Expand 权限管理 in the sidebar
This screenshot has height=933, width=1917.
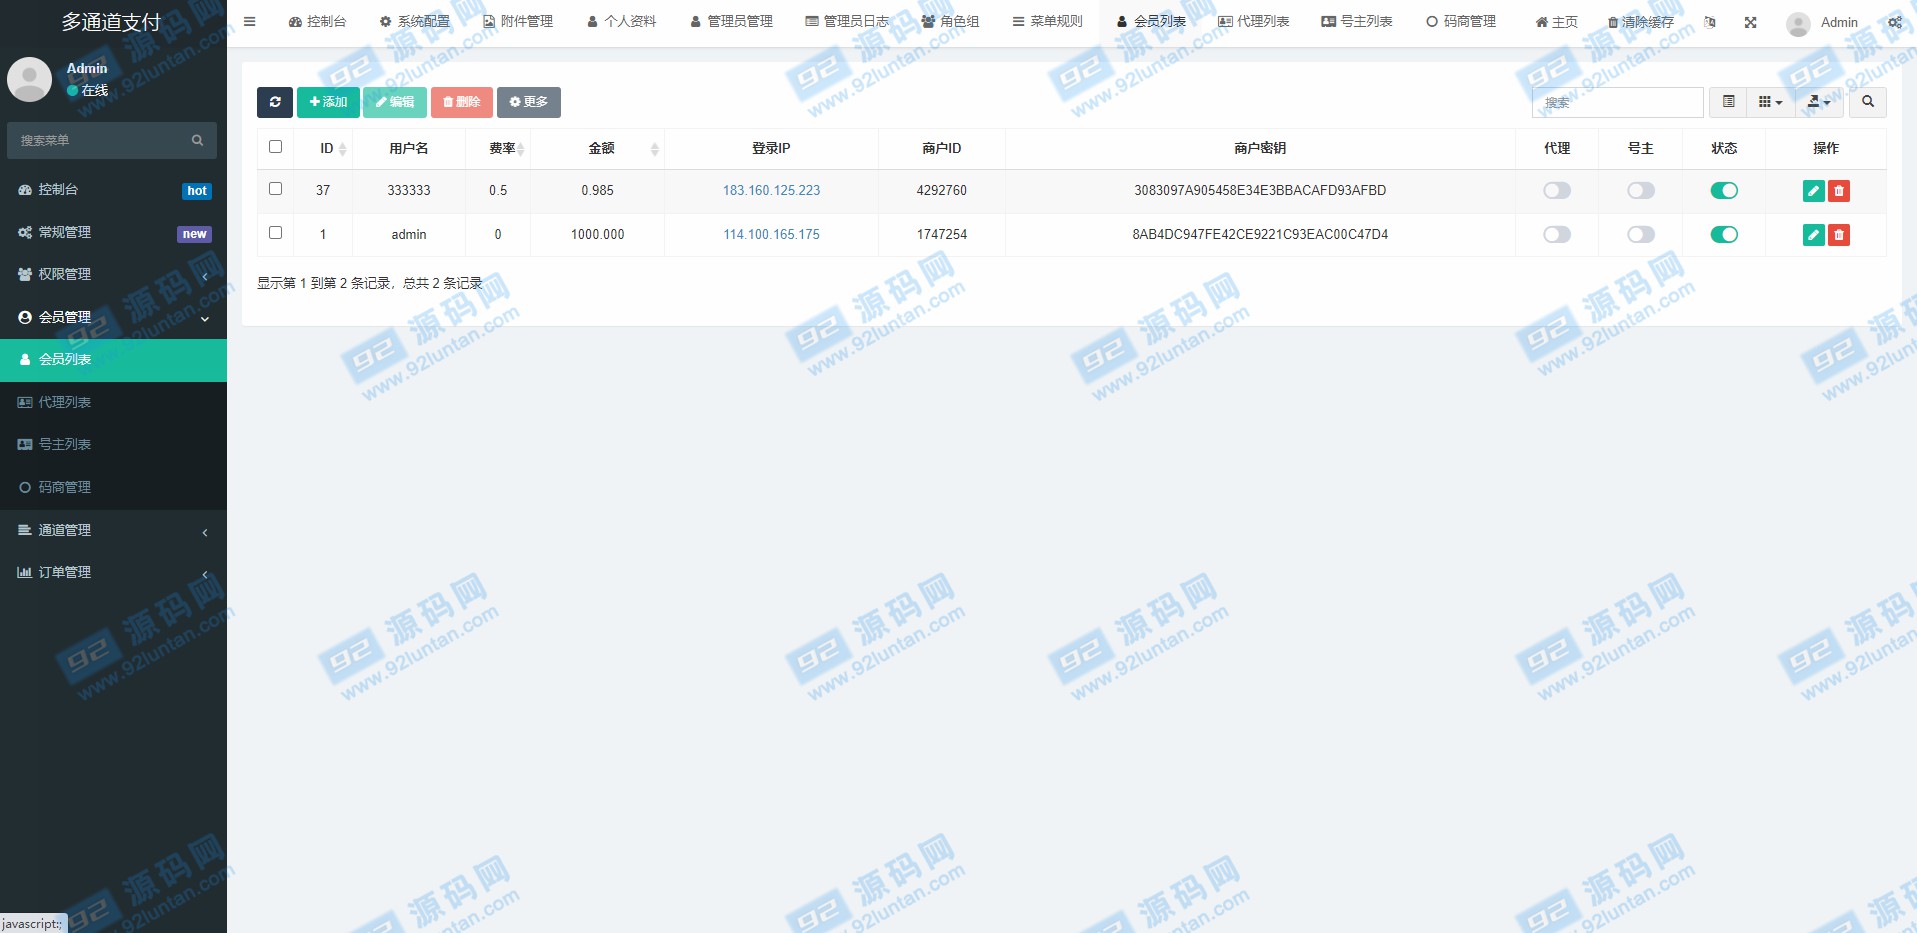pyautogui.click(x=113, y=274)
